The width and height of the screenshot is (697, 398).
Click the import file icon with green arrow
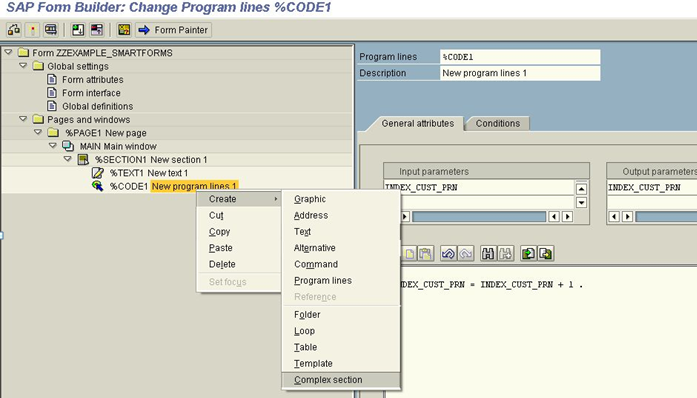tap(528, 253)
